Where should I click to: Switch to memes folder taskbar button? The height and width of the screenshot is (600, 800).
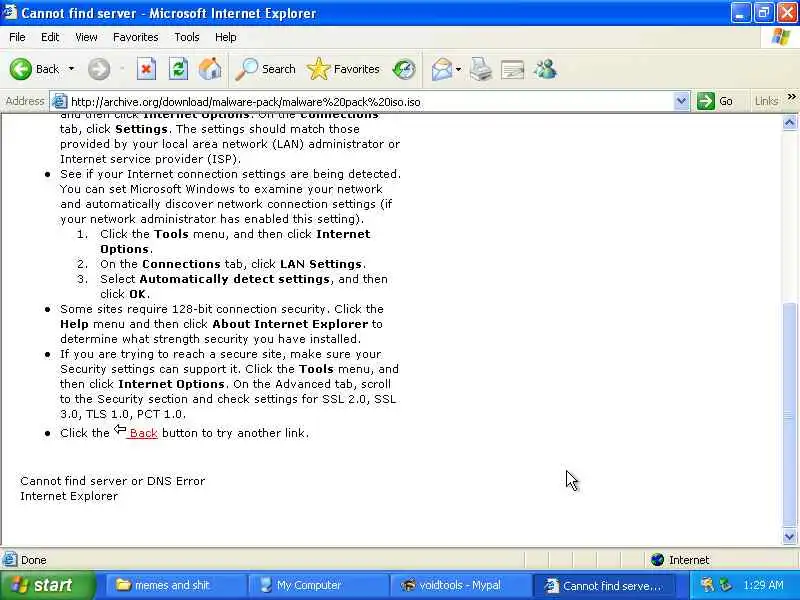click(x=175, y=585)
